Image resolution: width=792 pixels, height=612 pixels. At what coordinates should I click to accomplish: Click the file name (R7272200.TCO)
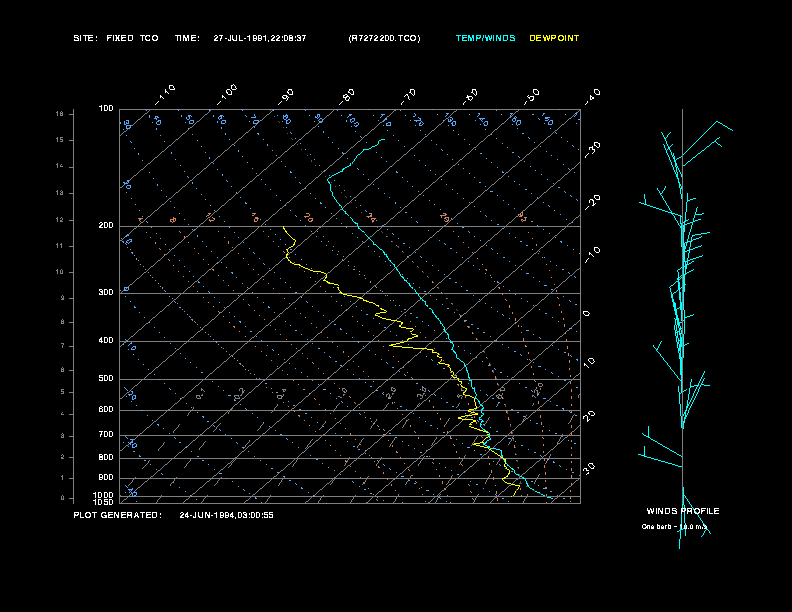click(x=384, y=38)
